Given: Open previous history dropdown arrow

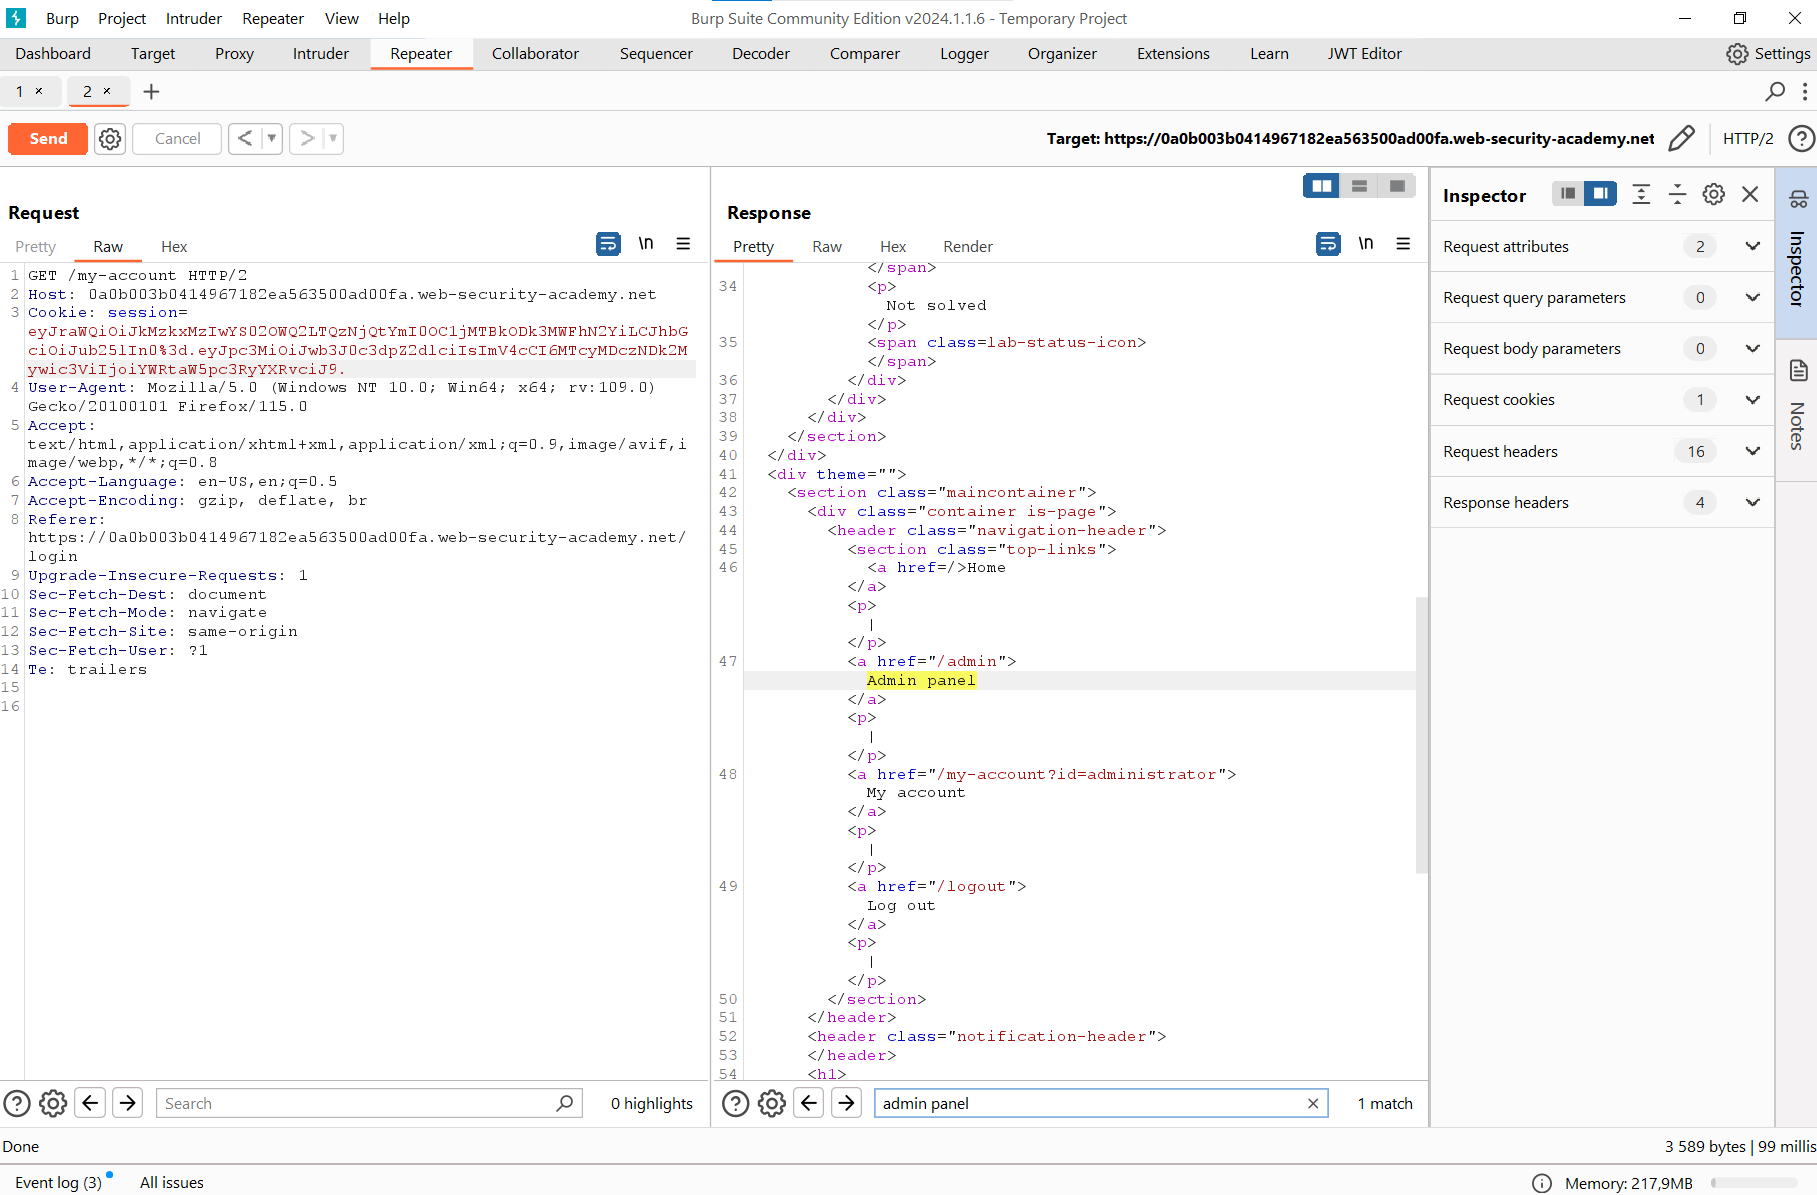Looking at the screenshot, I should [x=272, y=139].
